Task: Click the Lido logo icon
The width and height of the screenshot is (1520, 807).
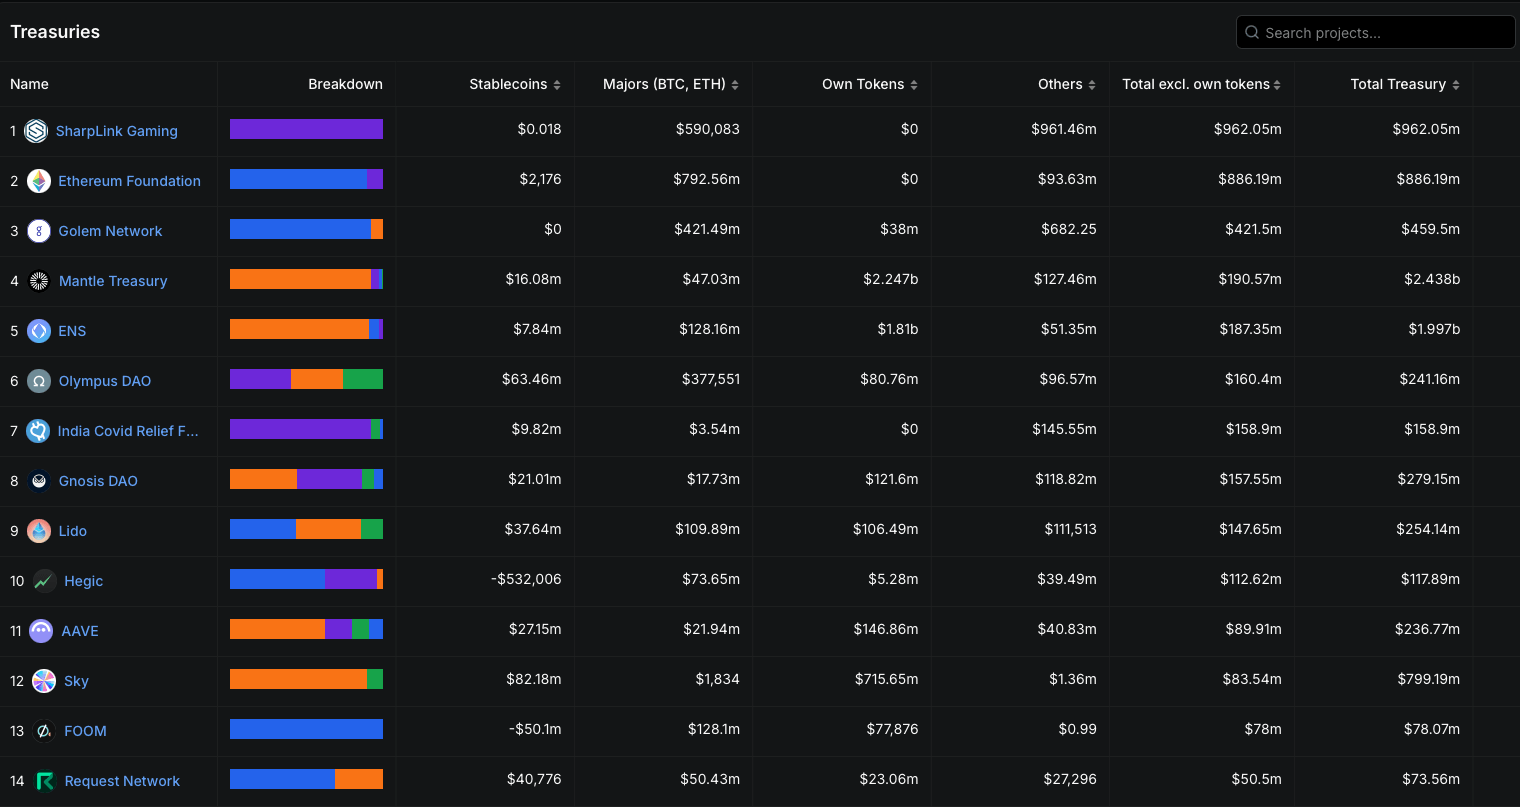Action: (x=39, y=531)
